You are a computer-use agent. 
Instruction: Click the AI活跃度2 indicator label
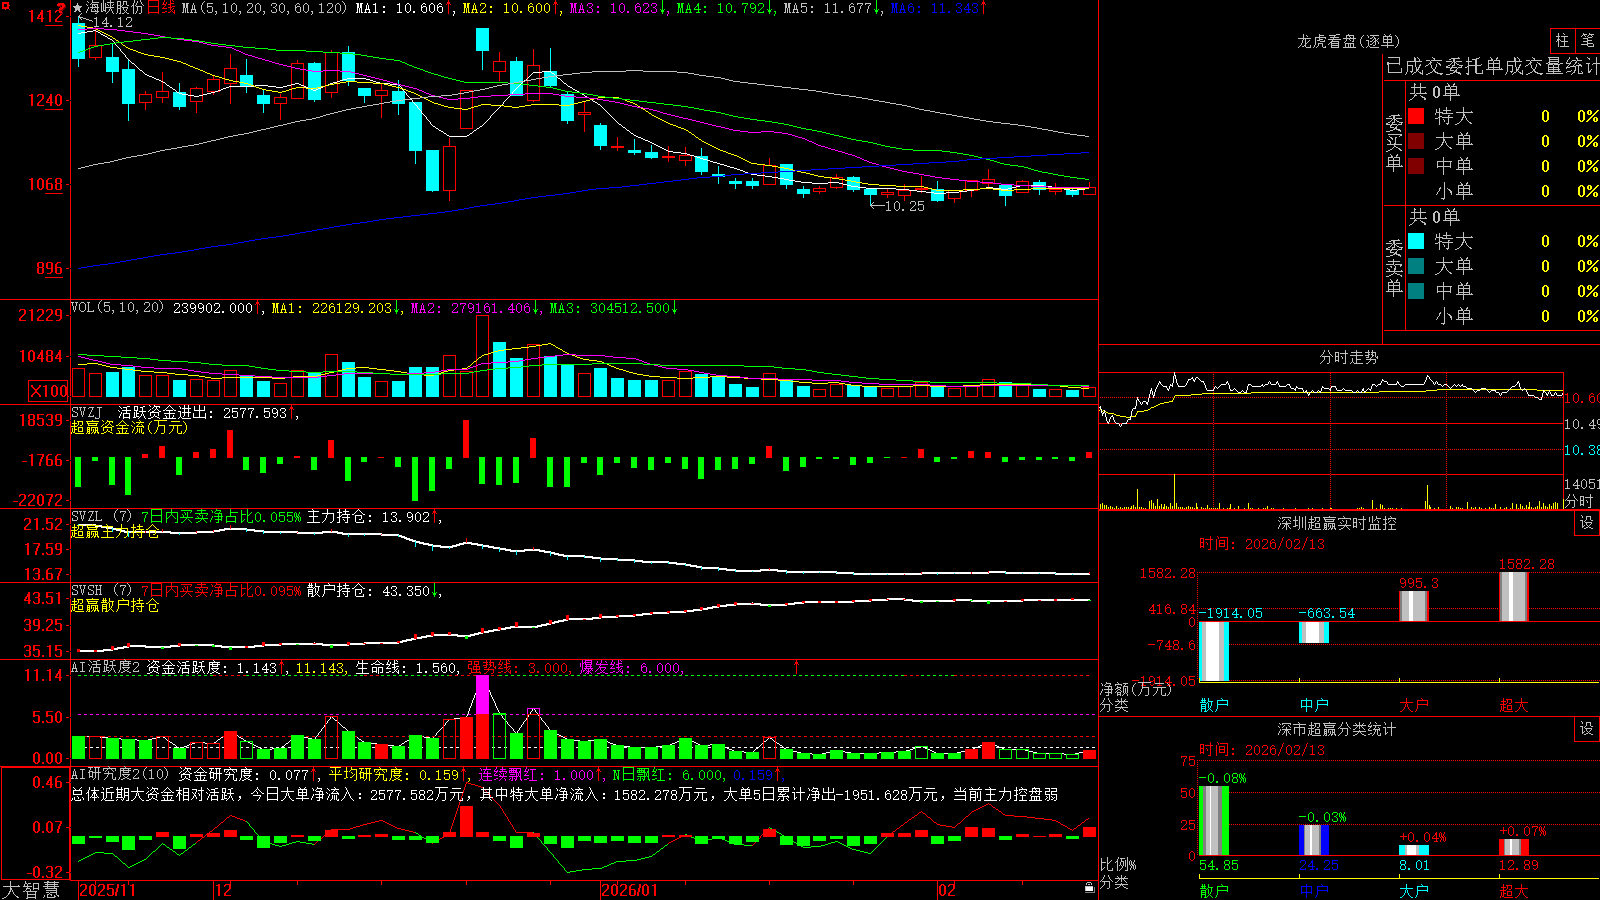pos(105,668)
